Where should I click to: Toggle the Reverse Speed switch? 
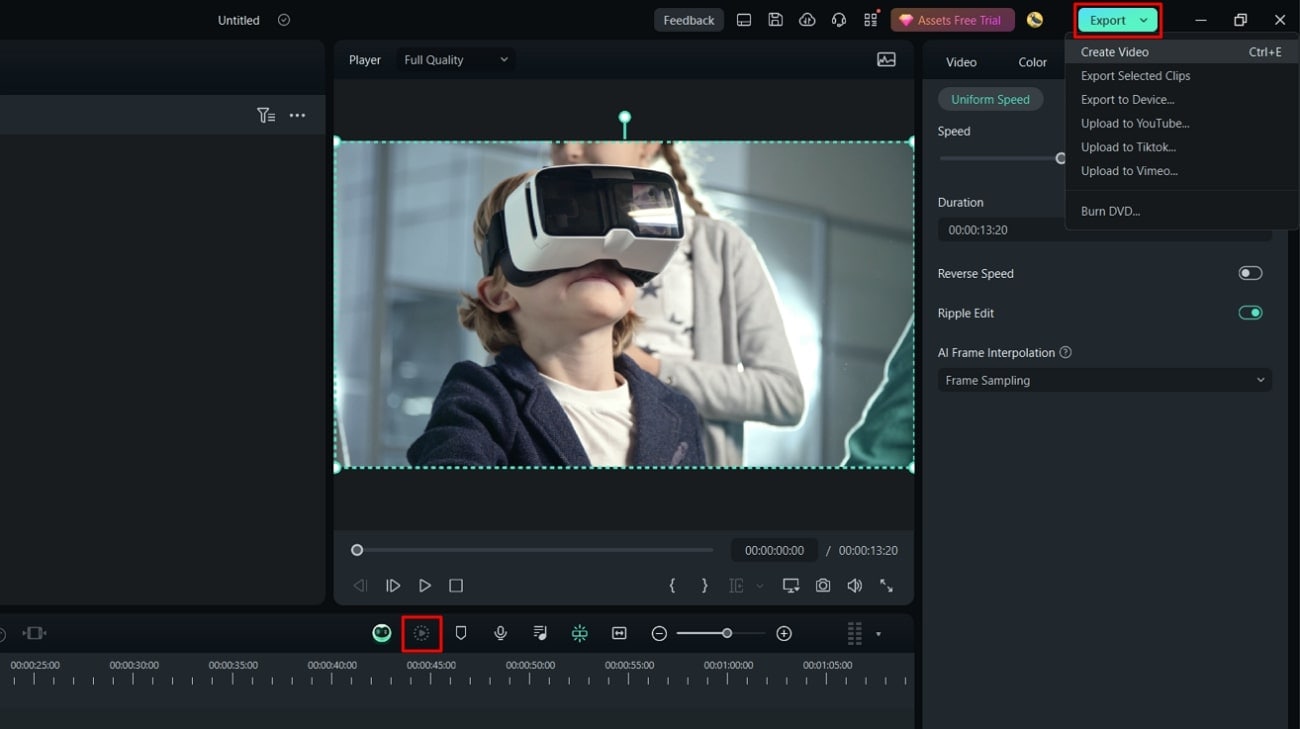pos(1250,273)
